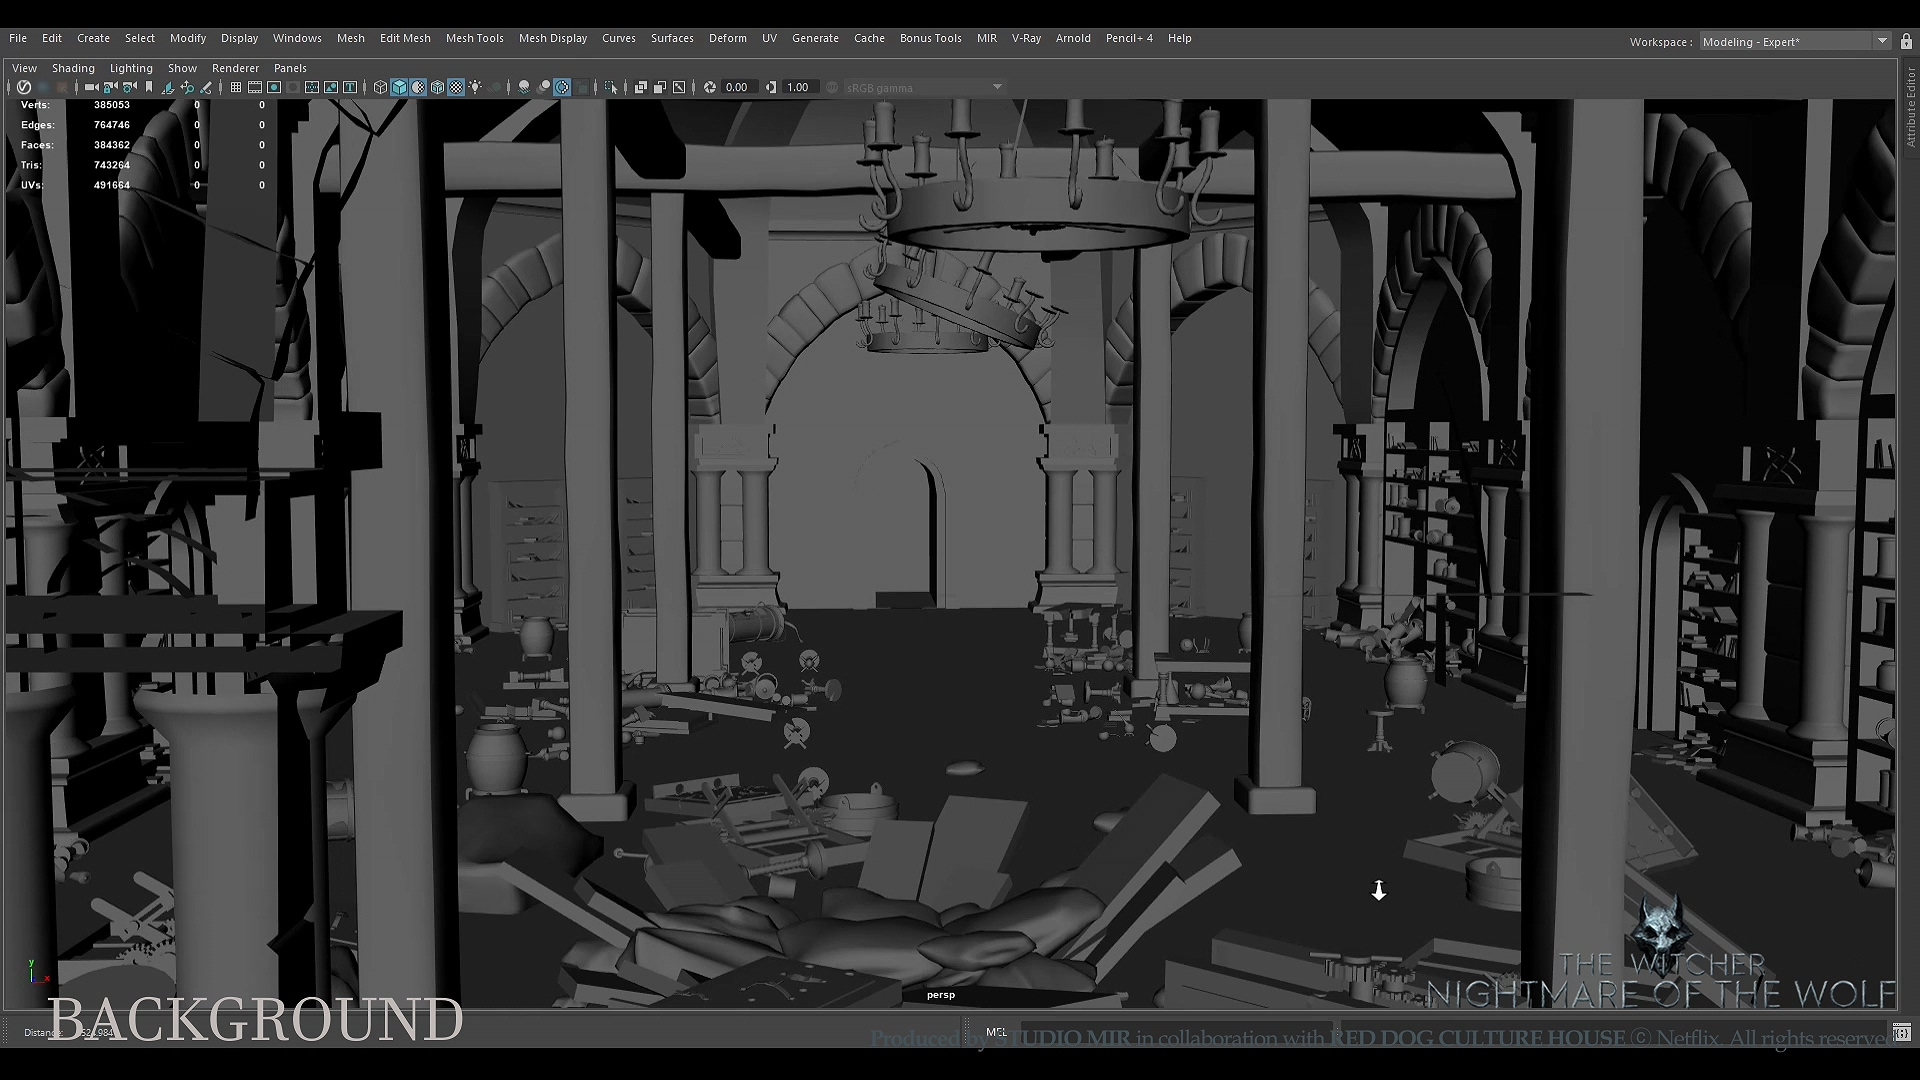Screen dimensions: 1920x1080
Task: Open the panel Show menu
Action: [x=182, y=68]
